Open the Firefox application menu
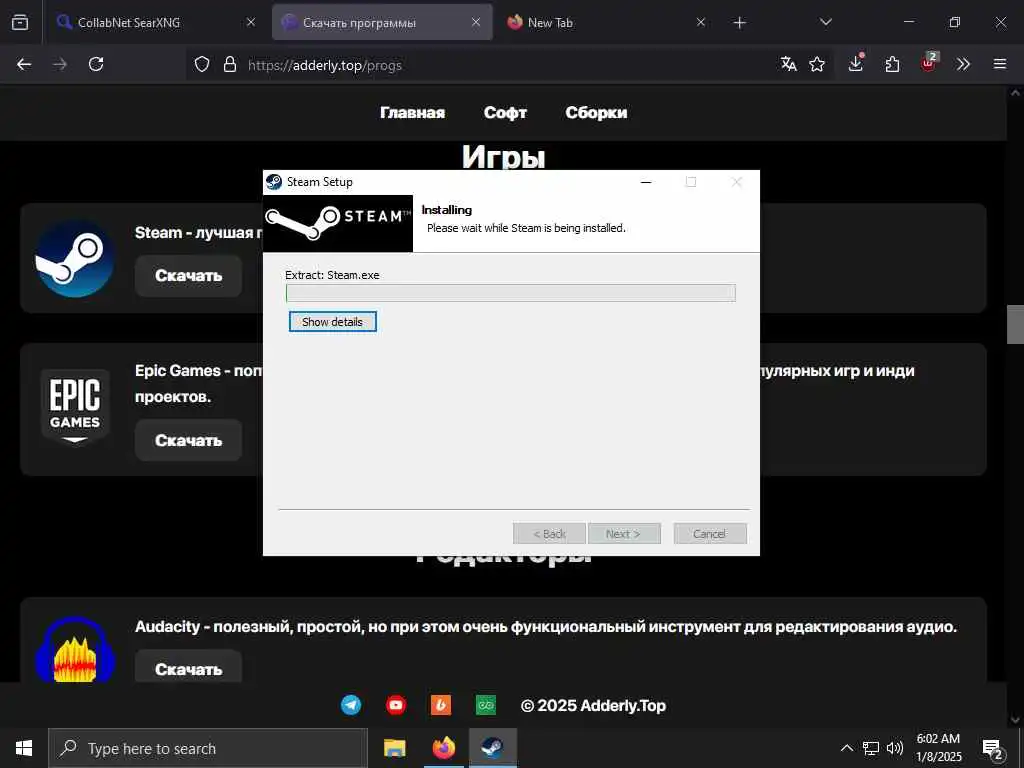Image resolution: width=1024 pixels, height=768 pixels. pyautogui.click(x=1000, y=64)
